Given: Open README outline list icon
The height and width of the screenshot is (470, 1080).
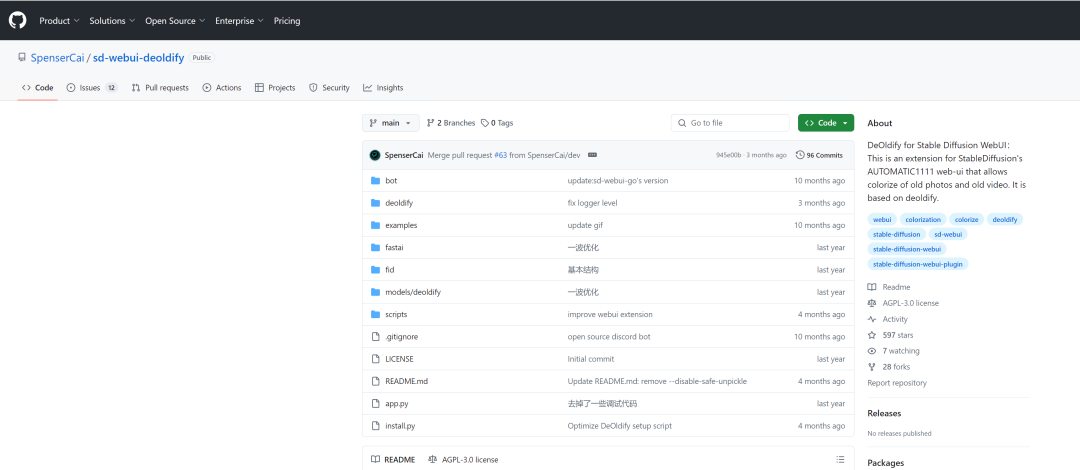Looking at the screenshot, I should (x=840, y=460).
